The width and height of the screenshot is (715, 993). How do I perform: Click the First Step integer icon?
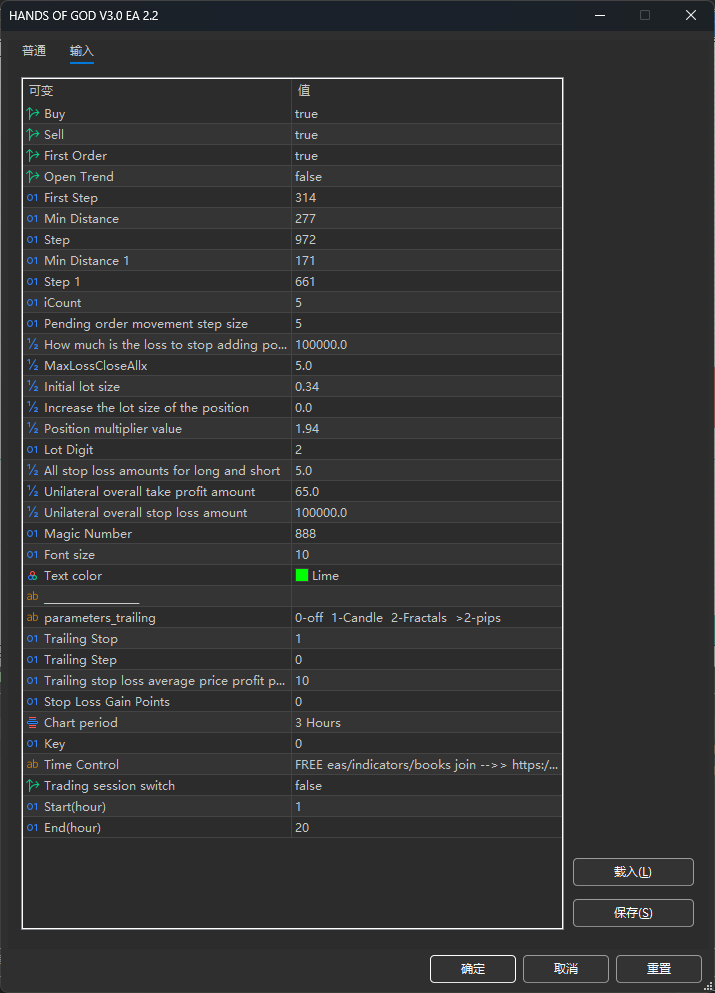tap(33, 198)
